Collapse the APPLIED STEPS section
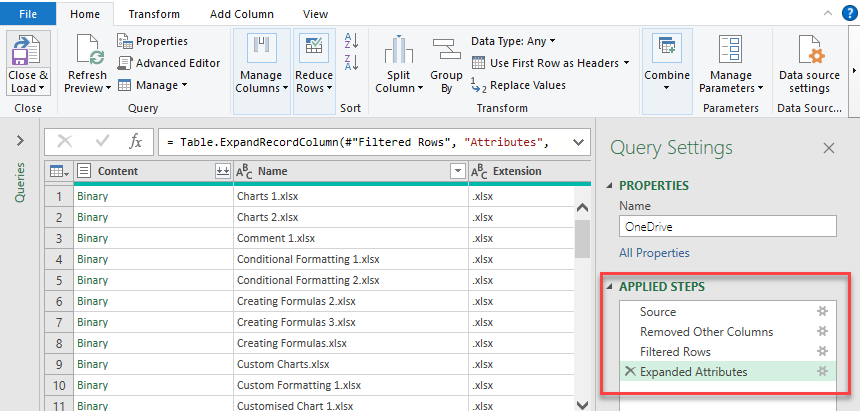 click(x=611, y=287)
